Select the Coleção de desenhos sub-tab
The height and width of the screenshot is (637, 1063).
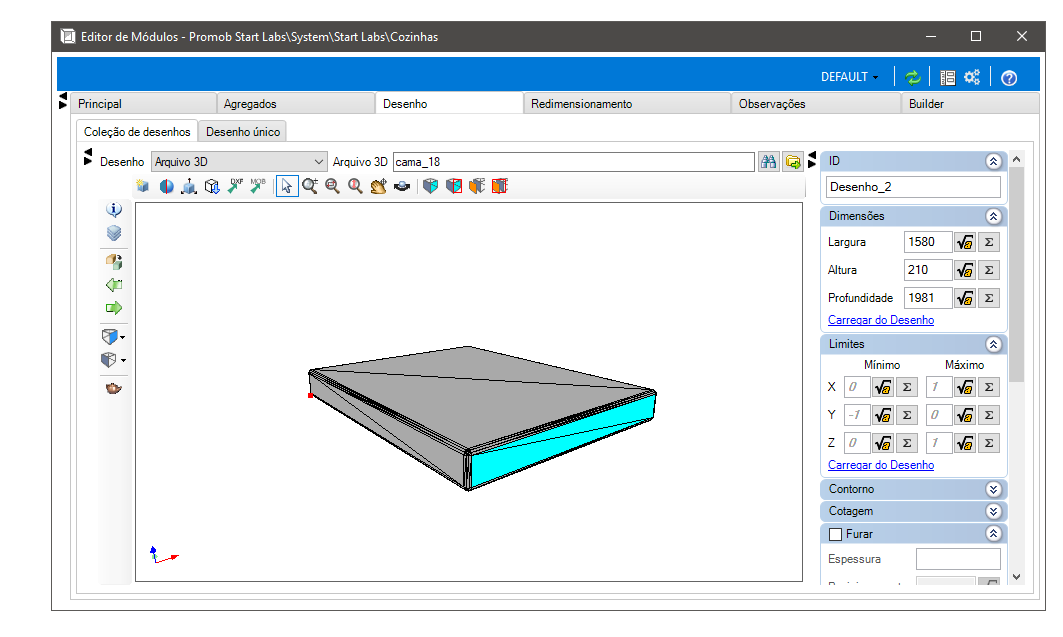point(137,131)
